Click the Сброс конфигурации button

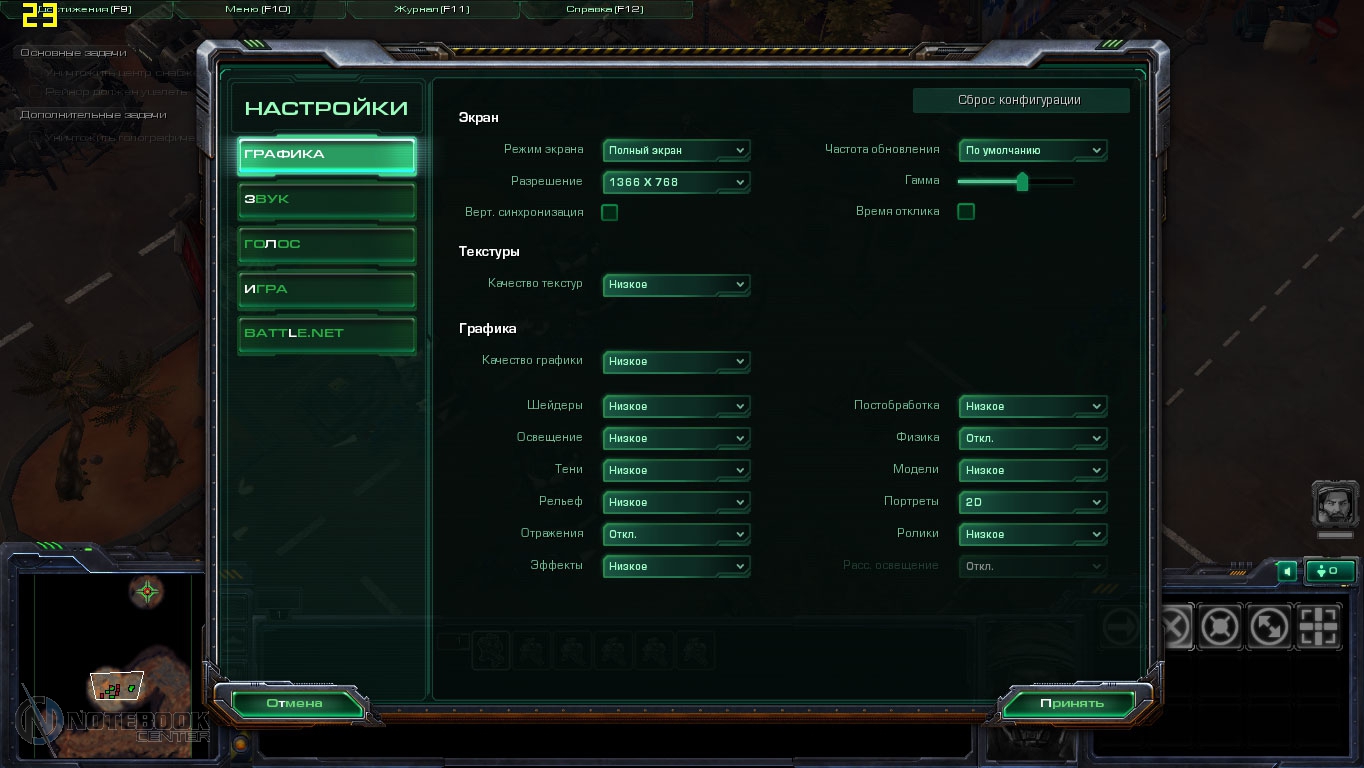click(1020, 100)
